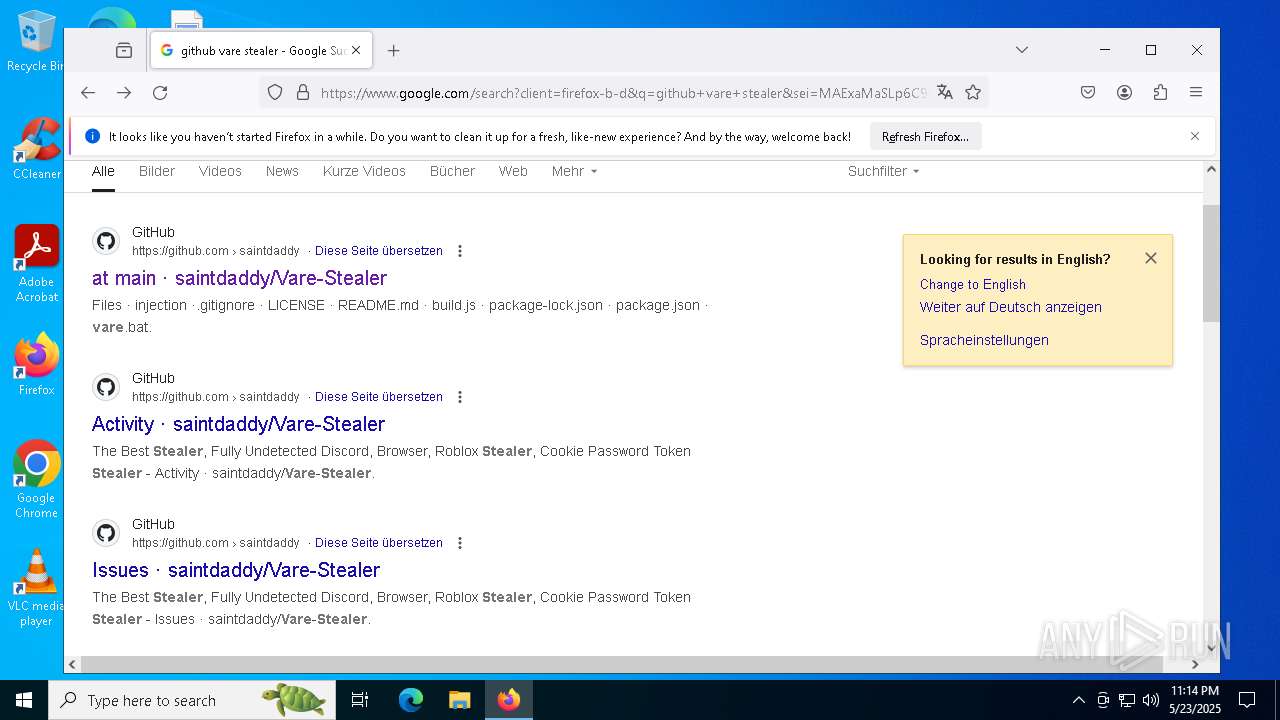The image size is (1280, 720).
Task: Open the taskbar clock showing 11:14 PM
Action: click(x=1196, y=700)
